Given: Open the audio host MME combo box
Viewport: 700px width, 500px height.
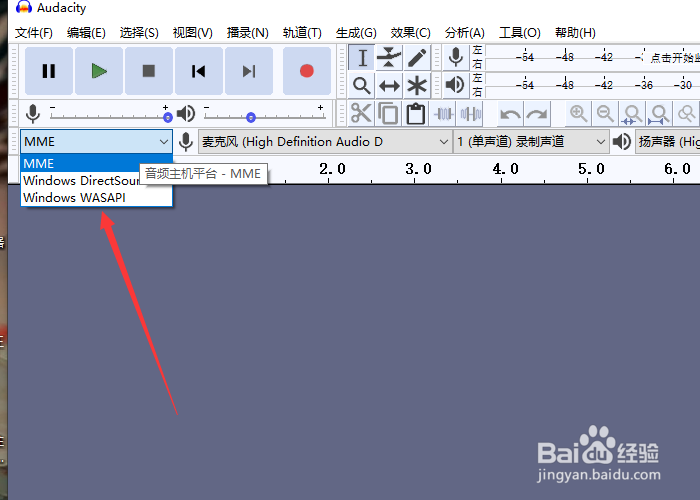Looking at the screenshot, I should 96,142.
